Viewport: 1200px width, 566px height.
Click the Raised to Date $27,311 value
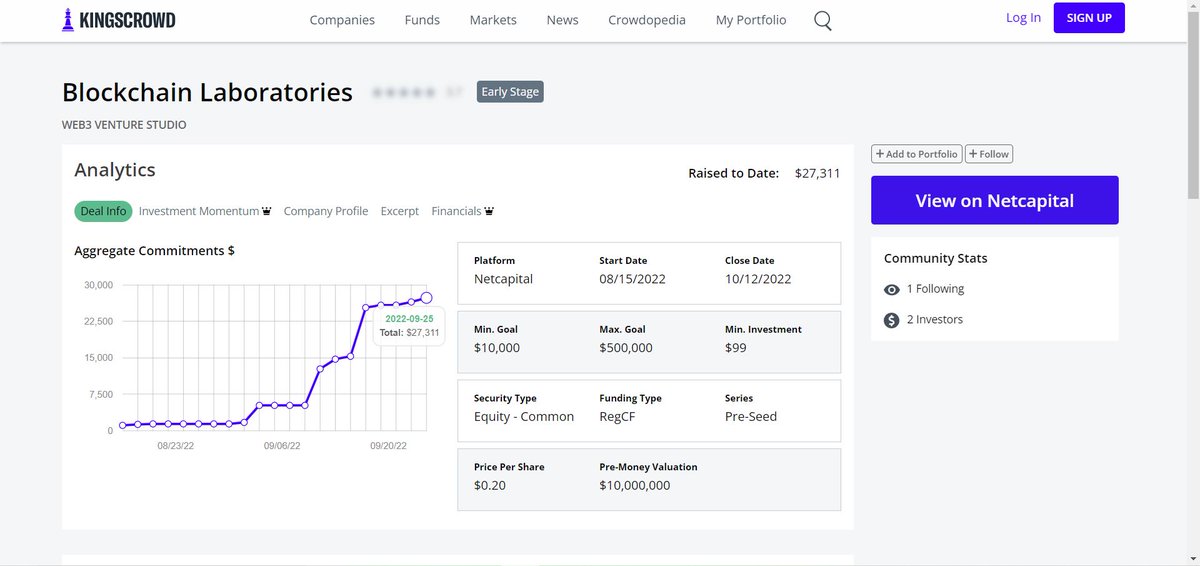[817, 173]
